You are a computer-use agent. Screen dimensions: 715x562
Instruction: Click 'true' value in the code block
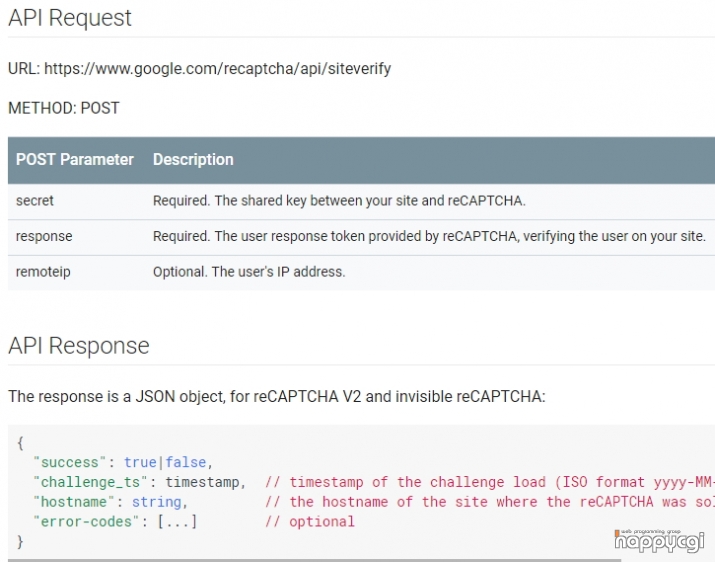(x=140, y=463)
